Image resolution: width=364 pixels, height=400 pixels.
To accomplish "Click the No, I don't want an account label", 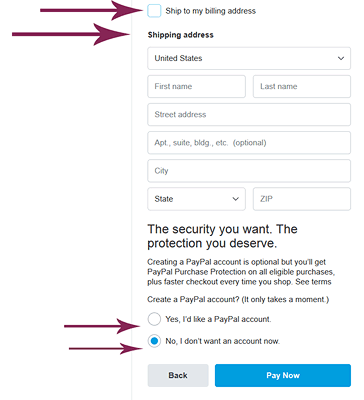I will pos(223,341).
